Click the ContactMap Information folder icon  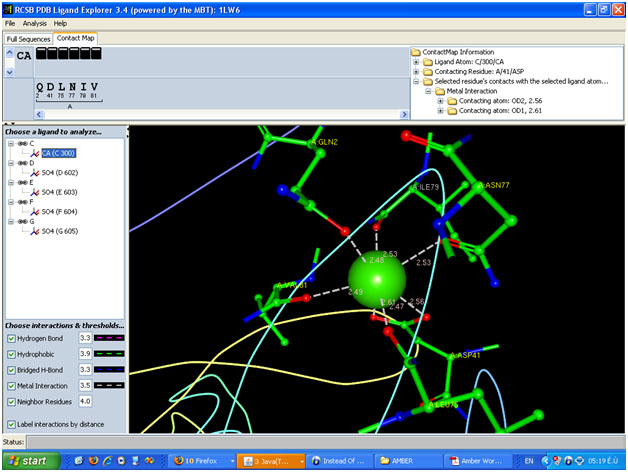tap(416, 52)
